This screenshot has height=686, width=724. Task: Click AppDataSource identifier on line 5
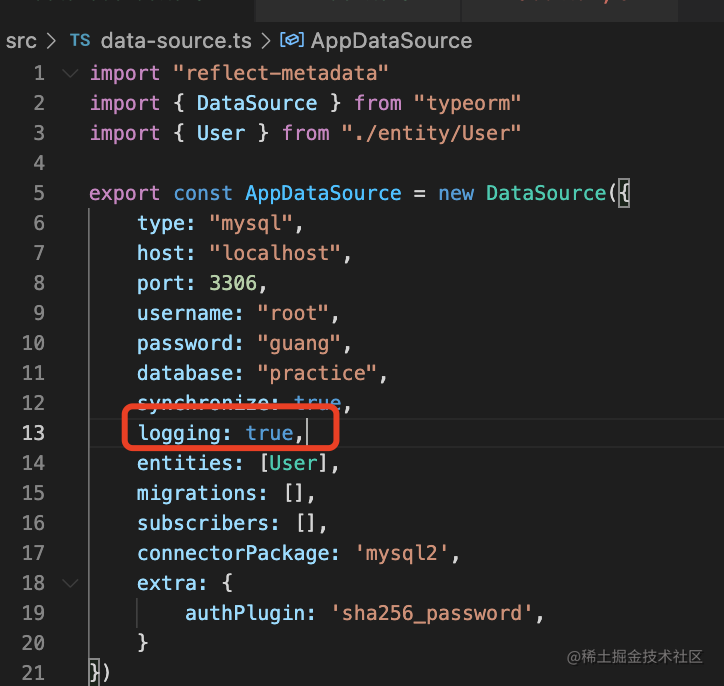[x=323, y=193]
